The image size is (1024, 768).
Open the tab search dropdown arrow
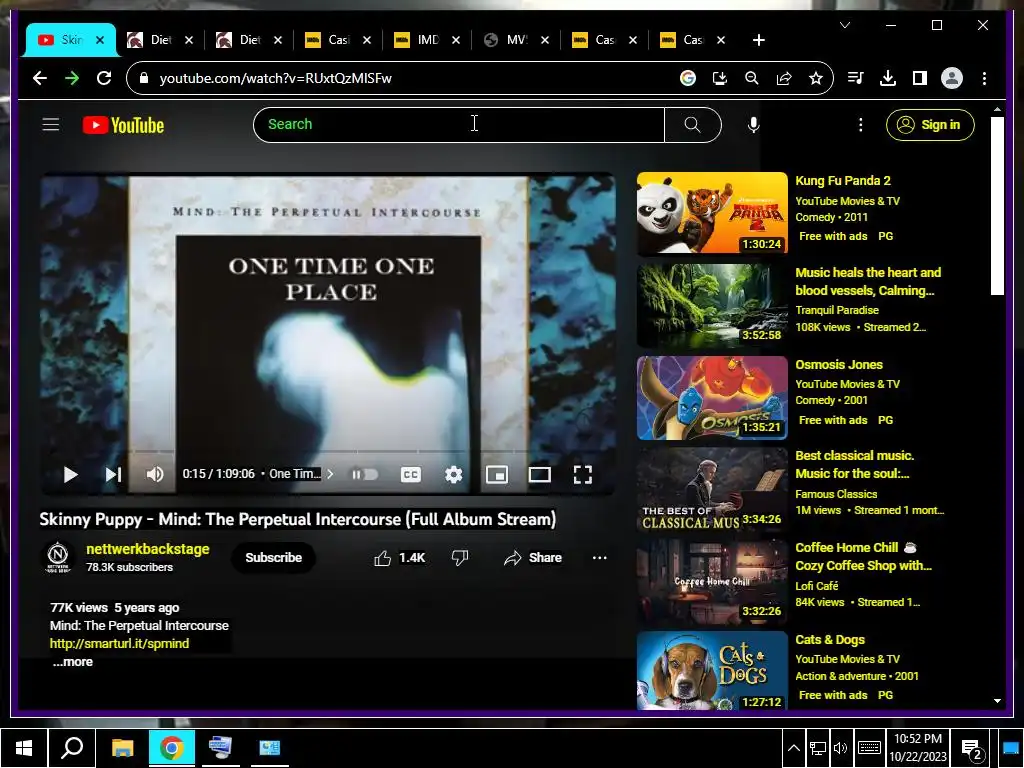coord(845,25)
